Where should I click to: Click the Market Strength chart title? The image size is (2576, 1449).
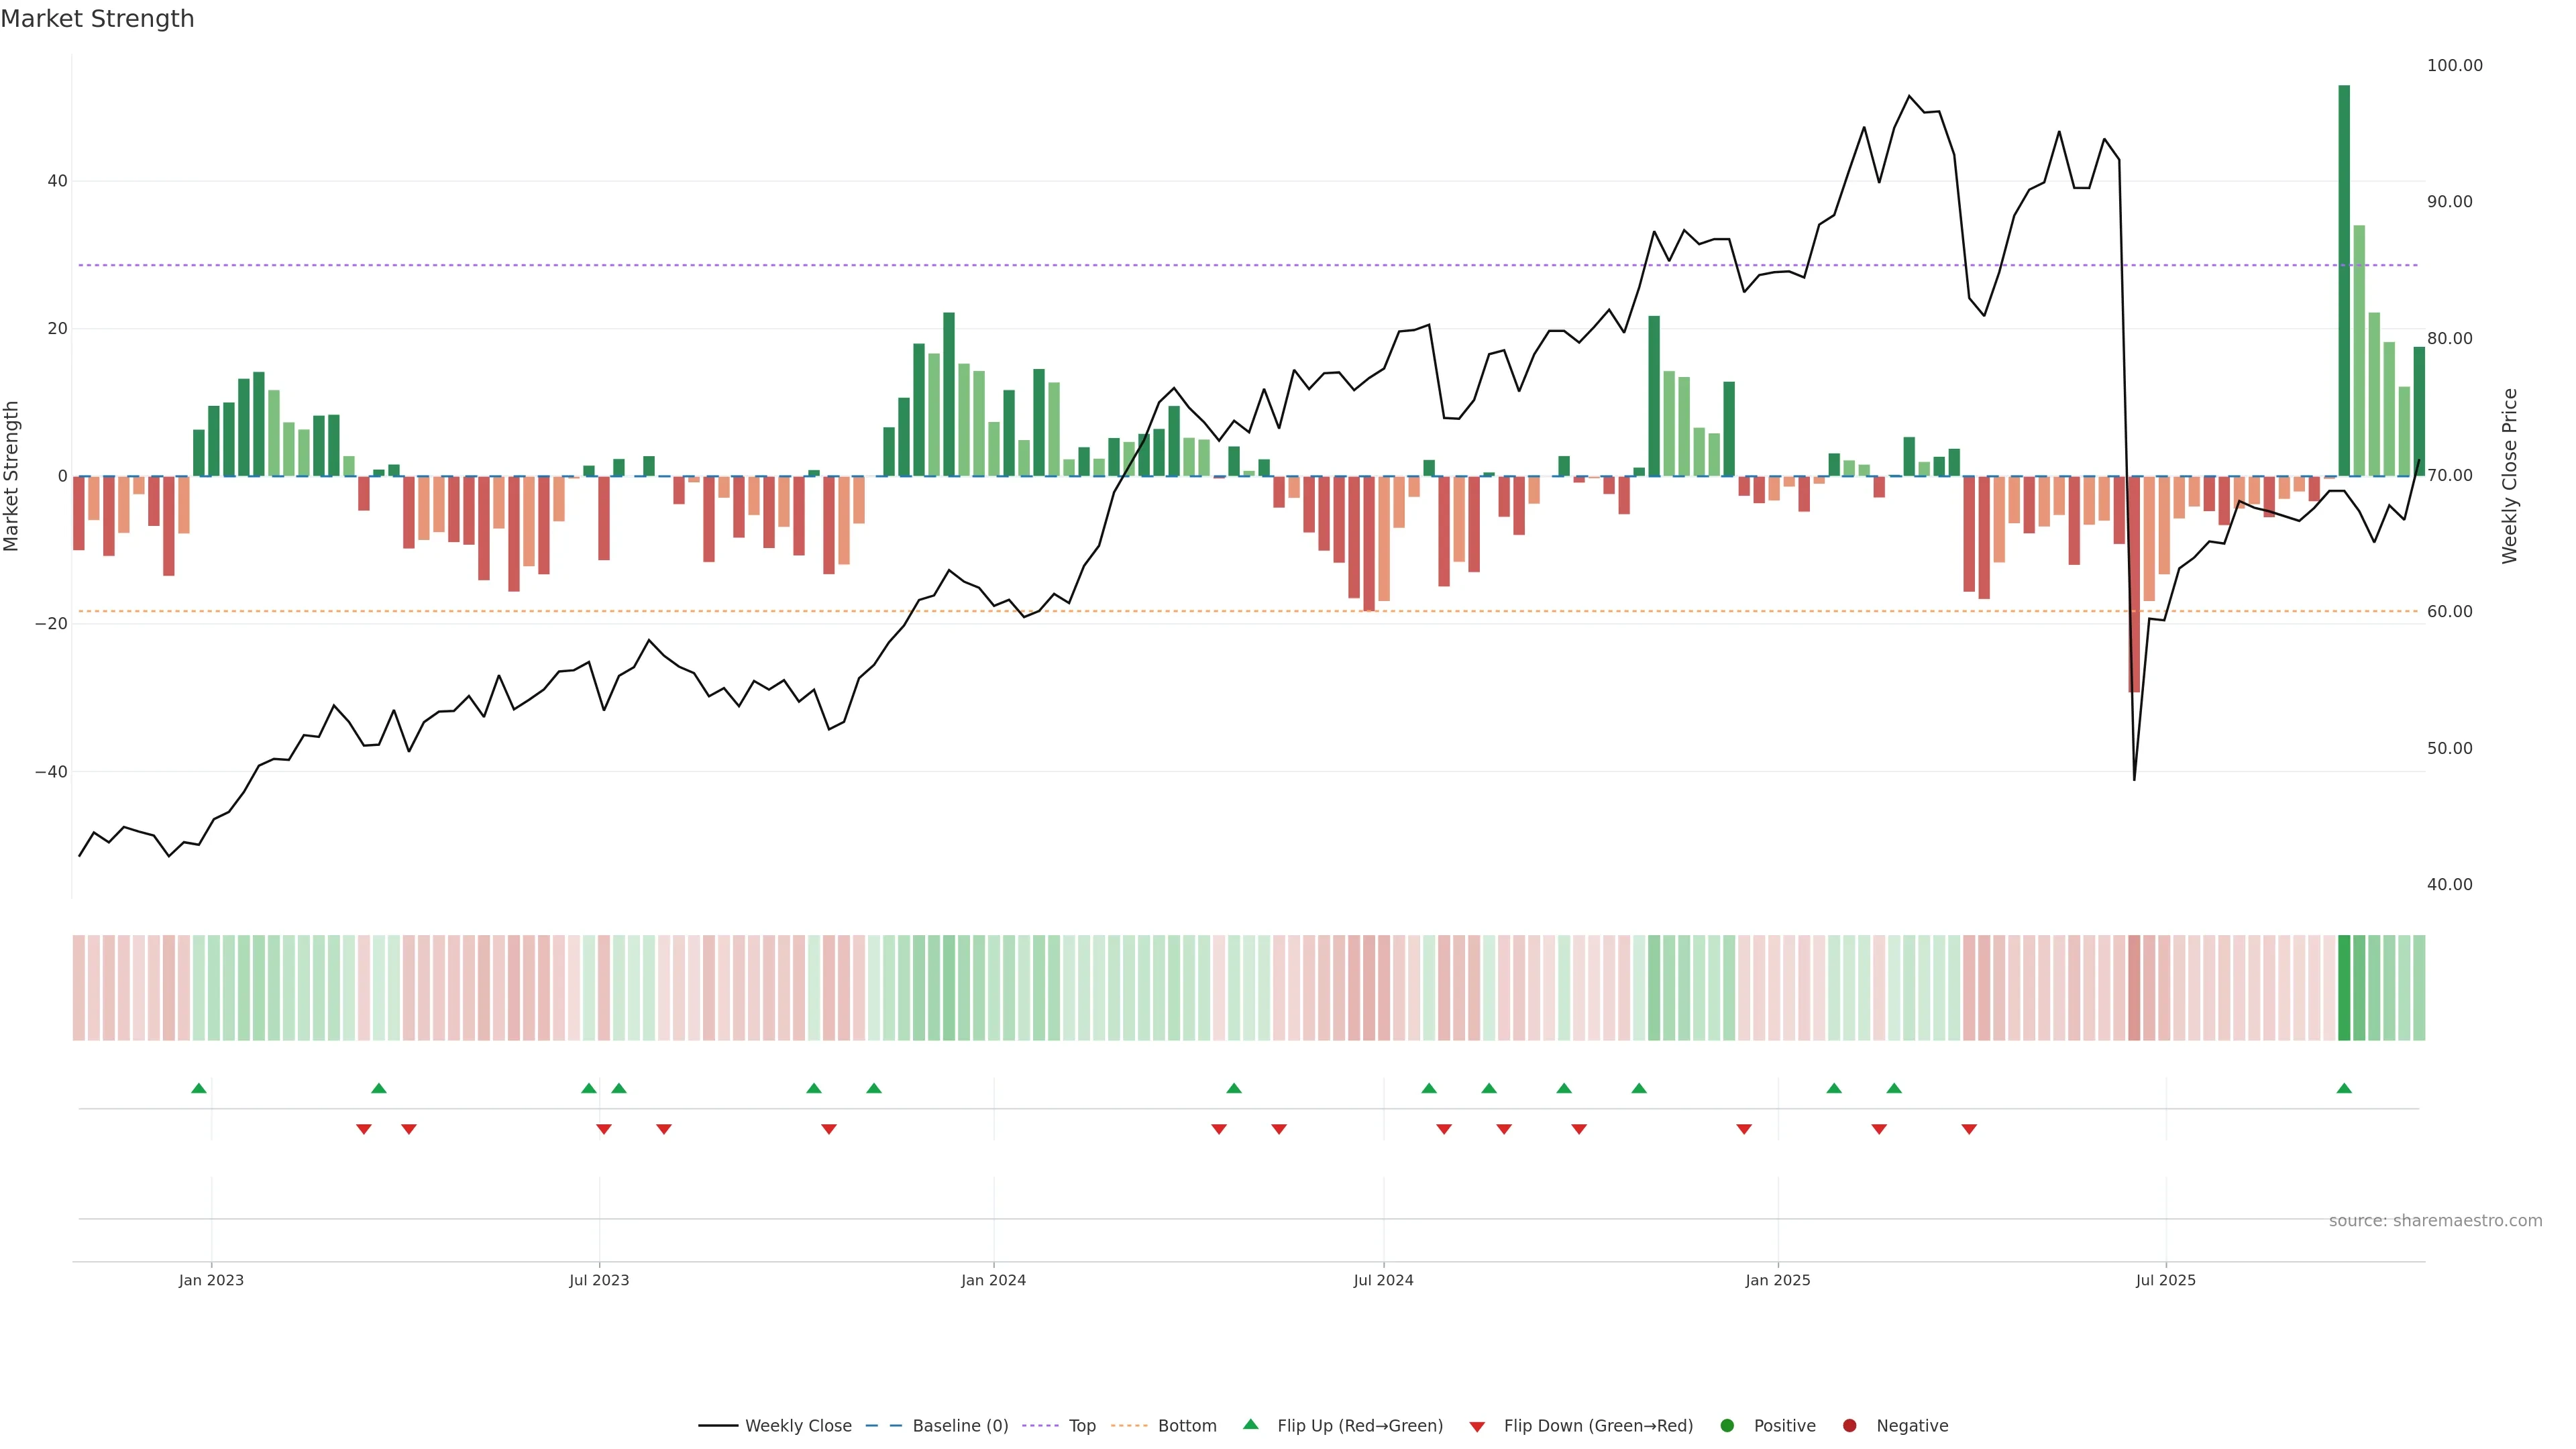(97, 19)
